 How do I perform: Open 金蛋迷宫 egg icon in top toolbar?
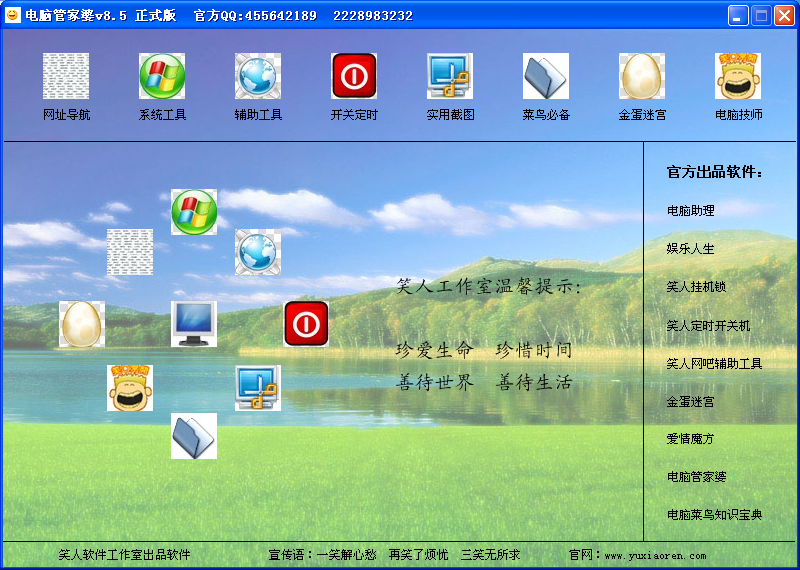click(x=642, y=77)
